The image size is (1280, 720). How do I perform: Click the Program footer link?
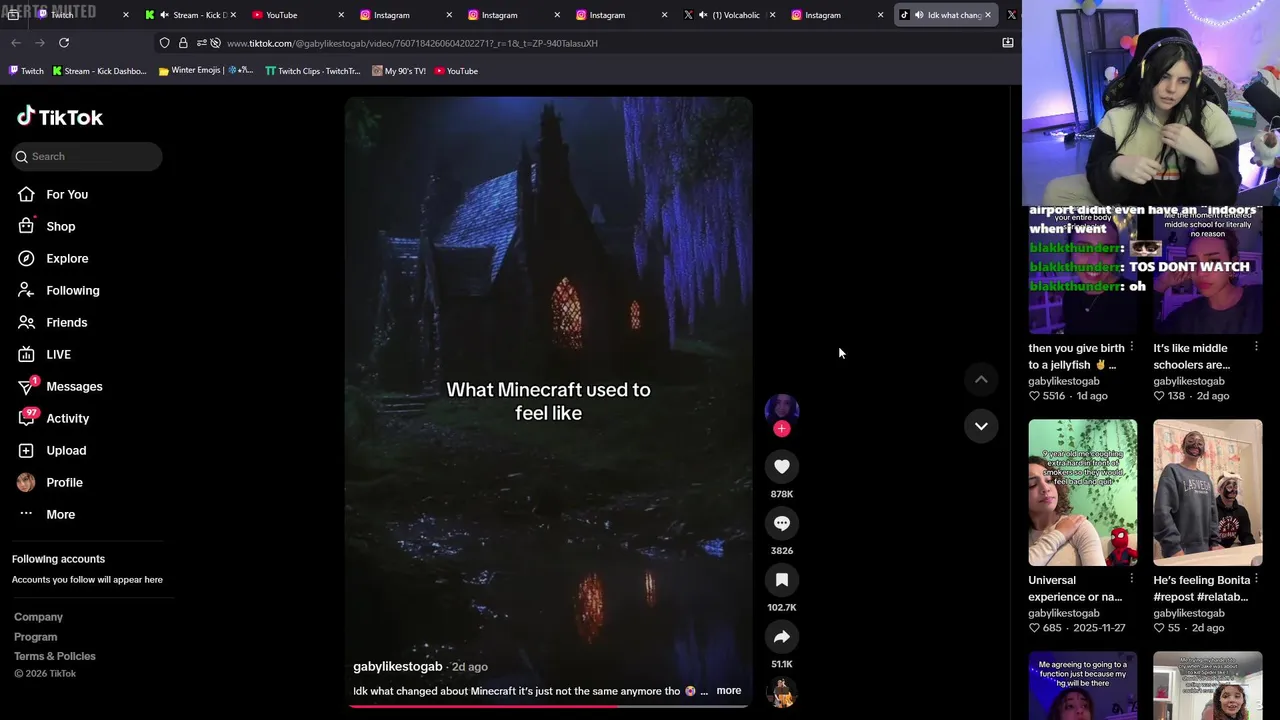point(35,637)
